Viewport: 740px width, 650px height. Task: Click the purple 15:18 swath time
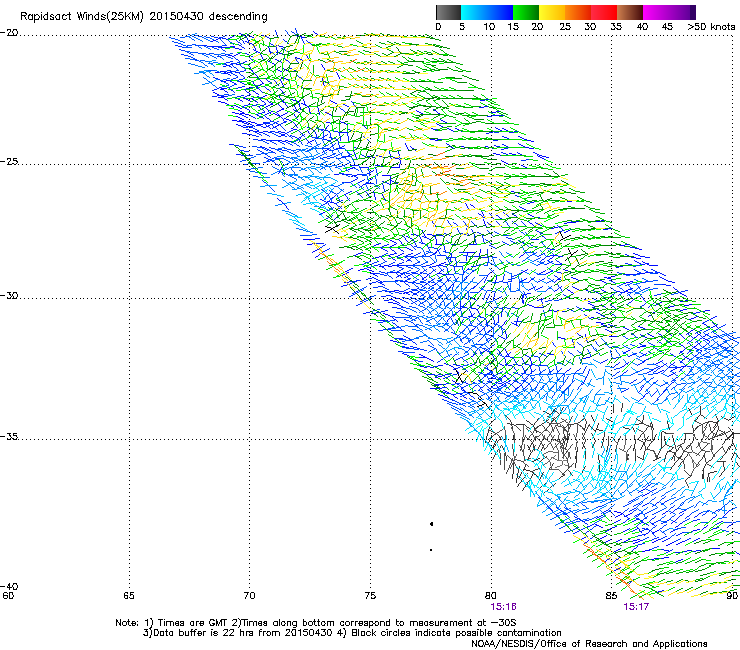504,607
